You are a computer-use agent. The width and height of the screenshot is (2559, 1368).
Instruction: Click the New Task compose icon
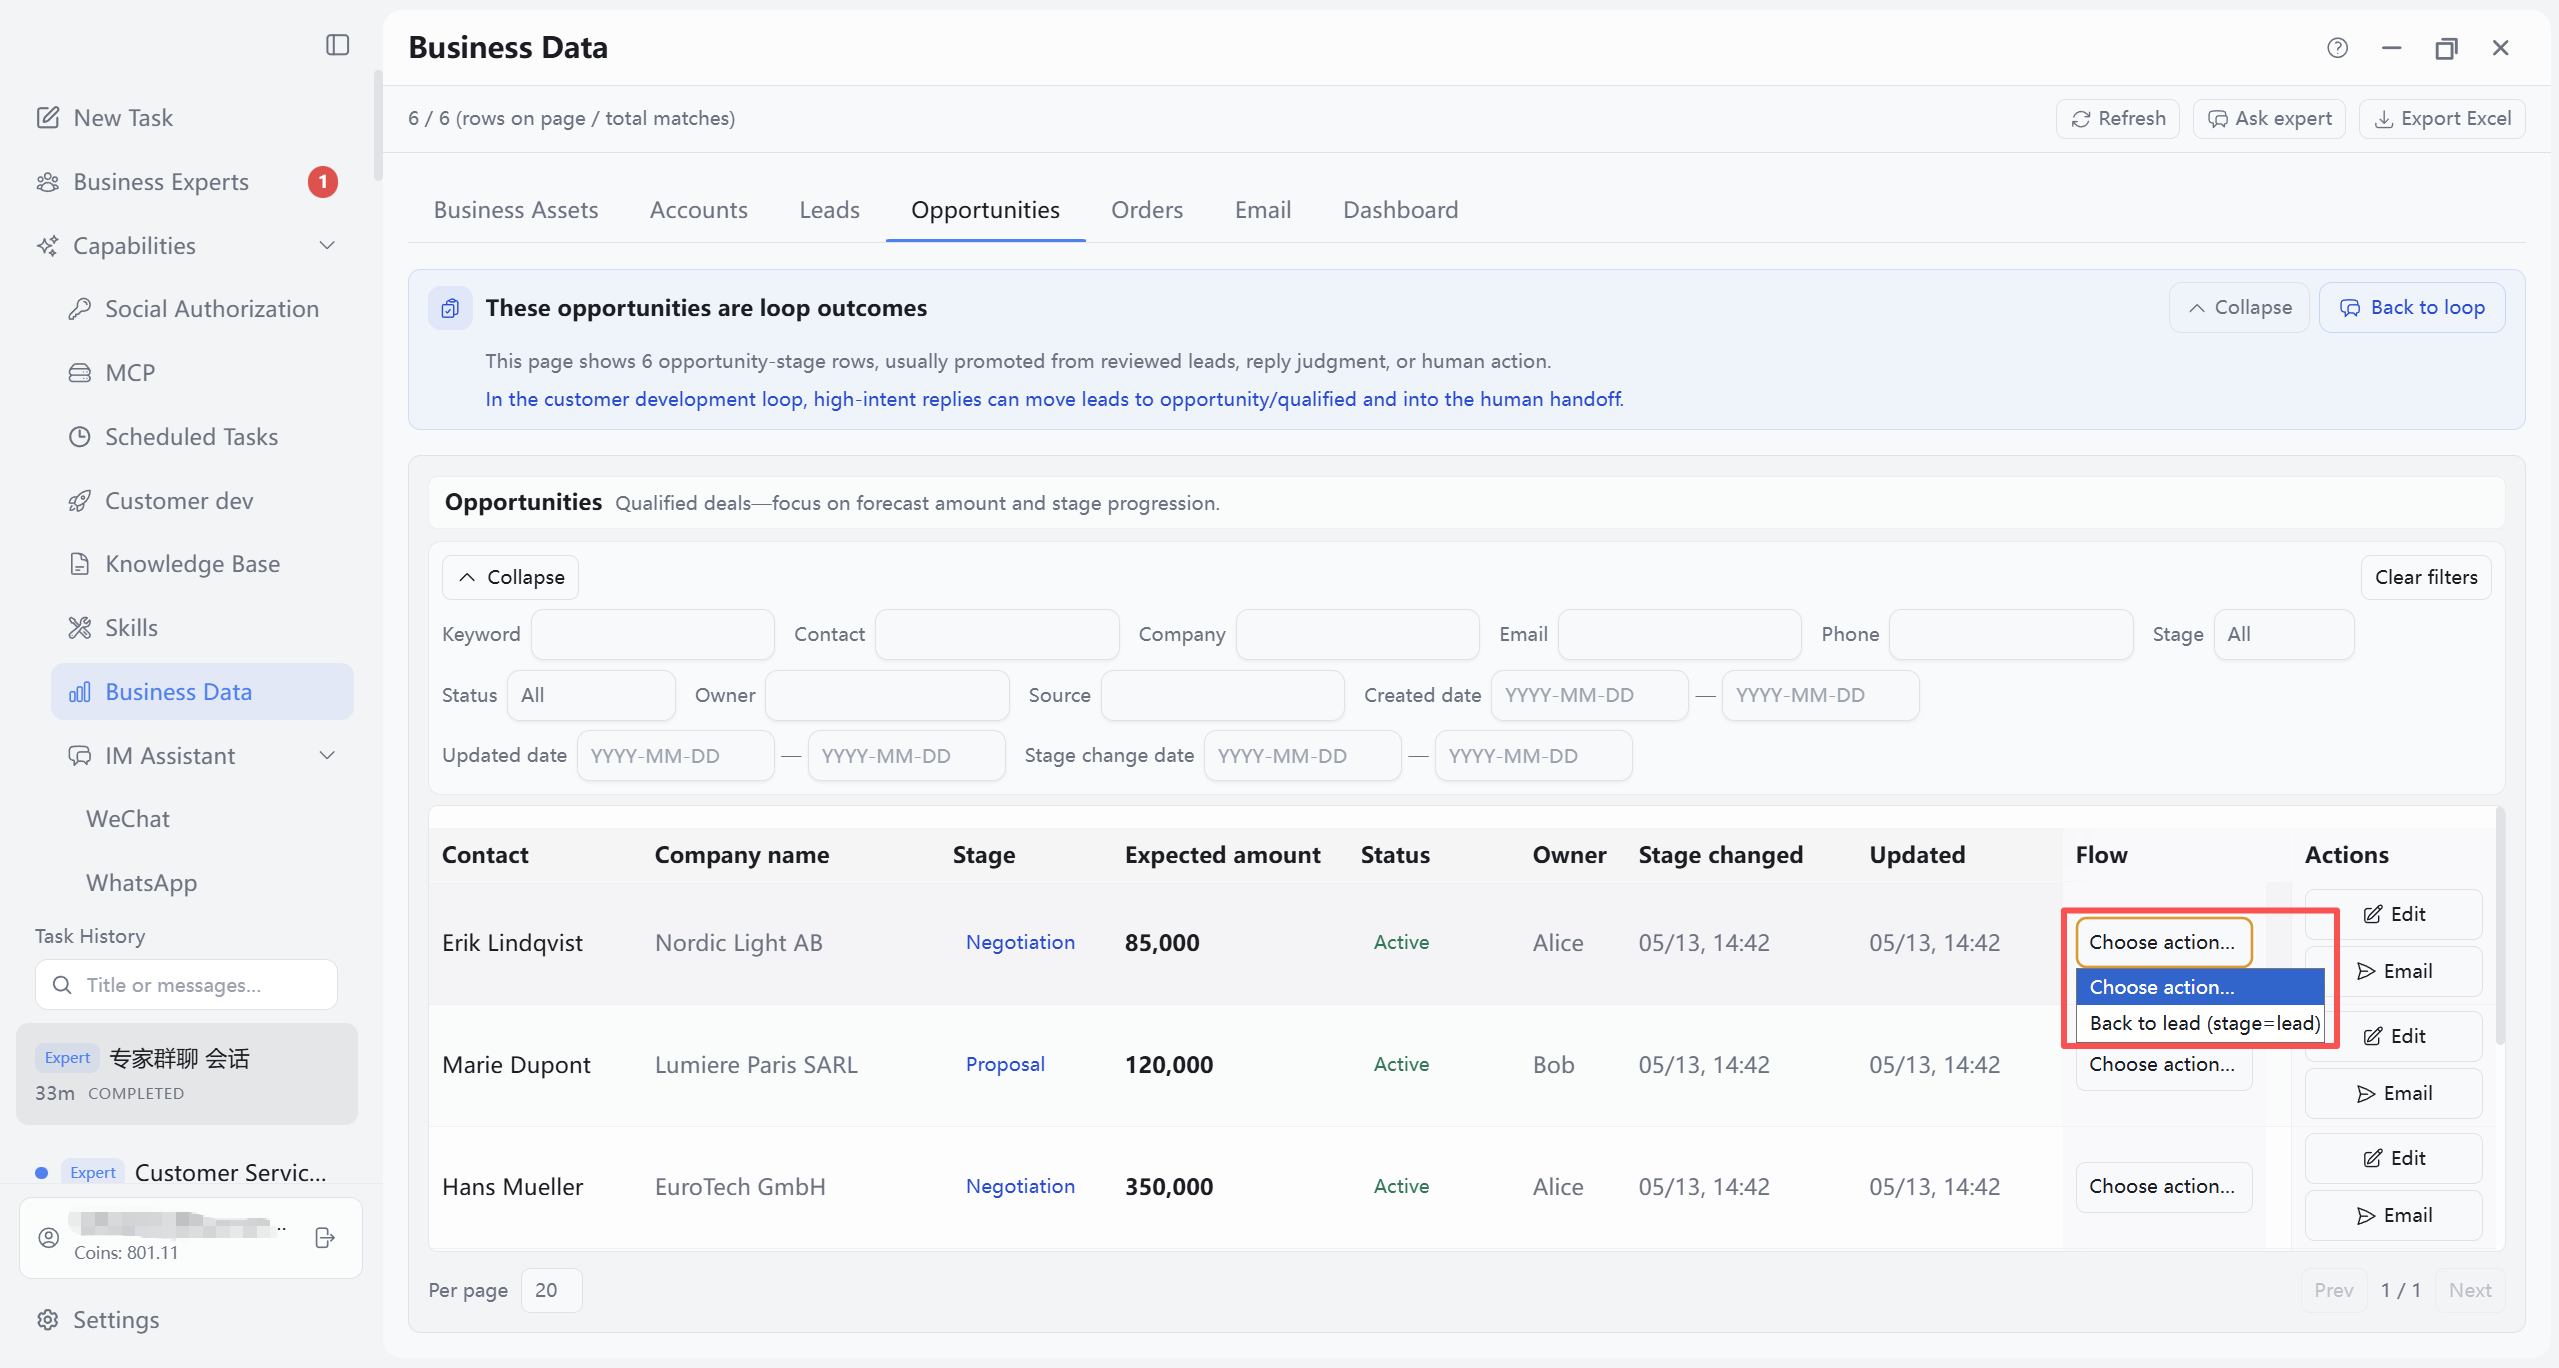coord(48,117)
